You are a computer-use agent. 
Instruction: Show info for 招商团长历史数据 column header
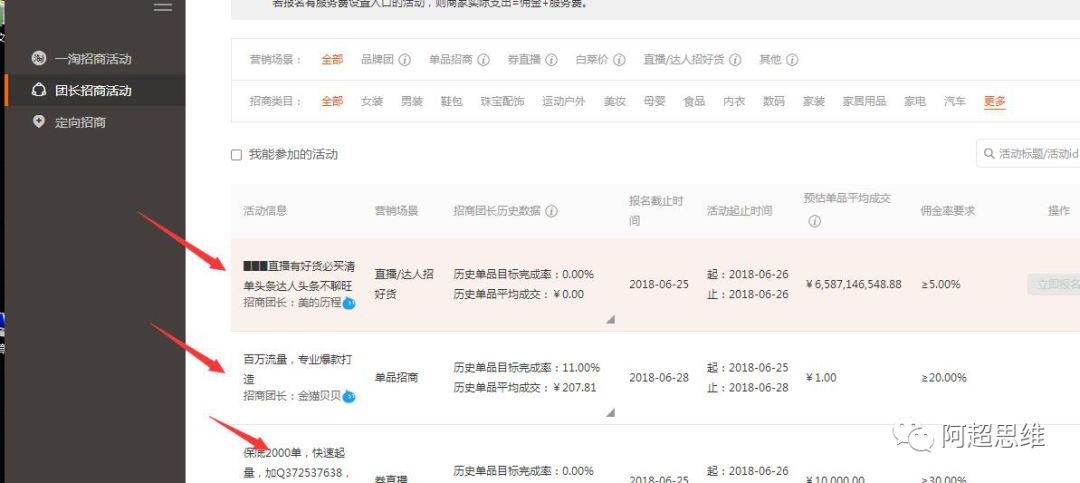pyautogui.click(x=551, y=211)
